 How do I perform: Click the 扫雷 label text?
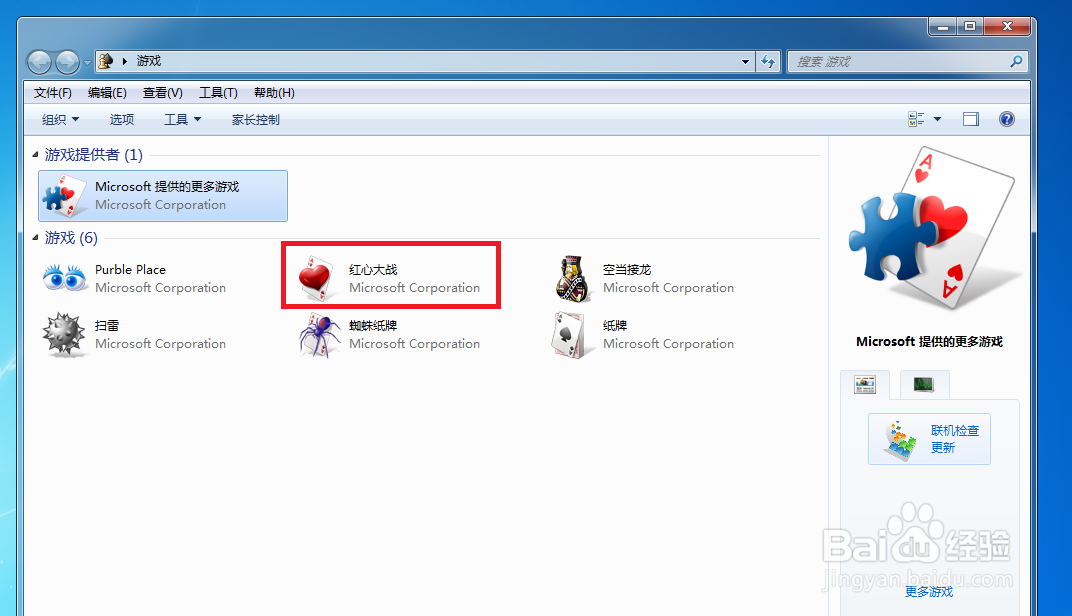click(107, 326)
